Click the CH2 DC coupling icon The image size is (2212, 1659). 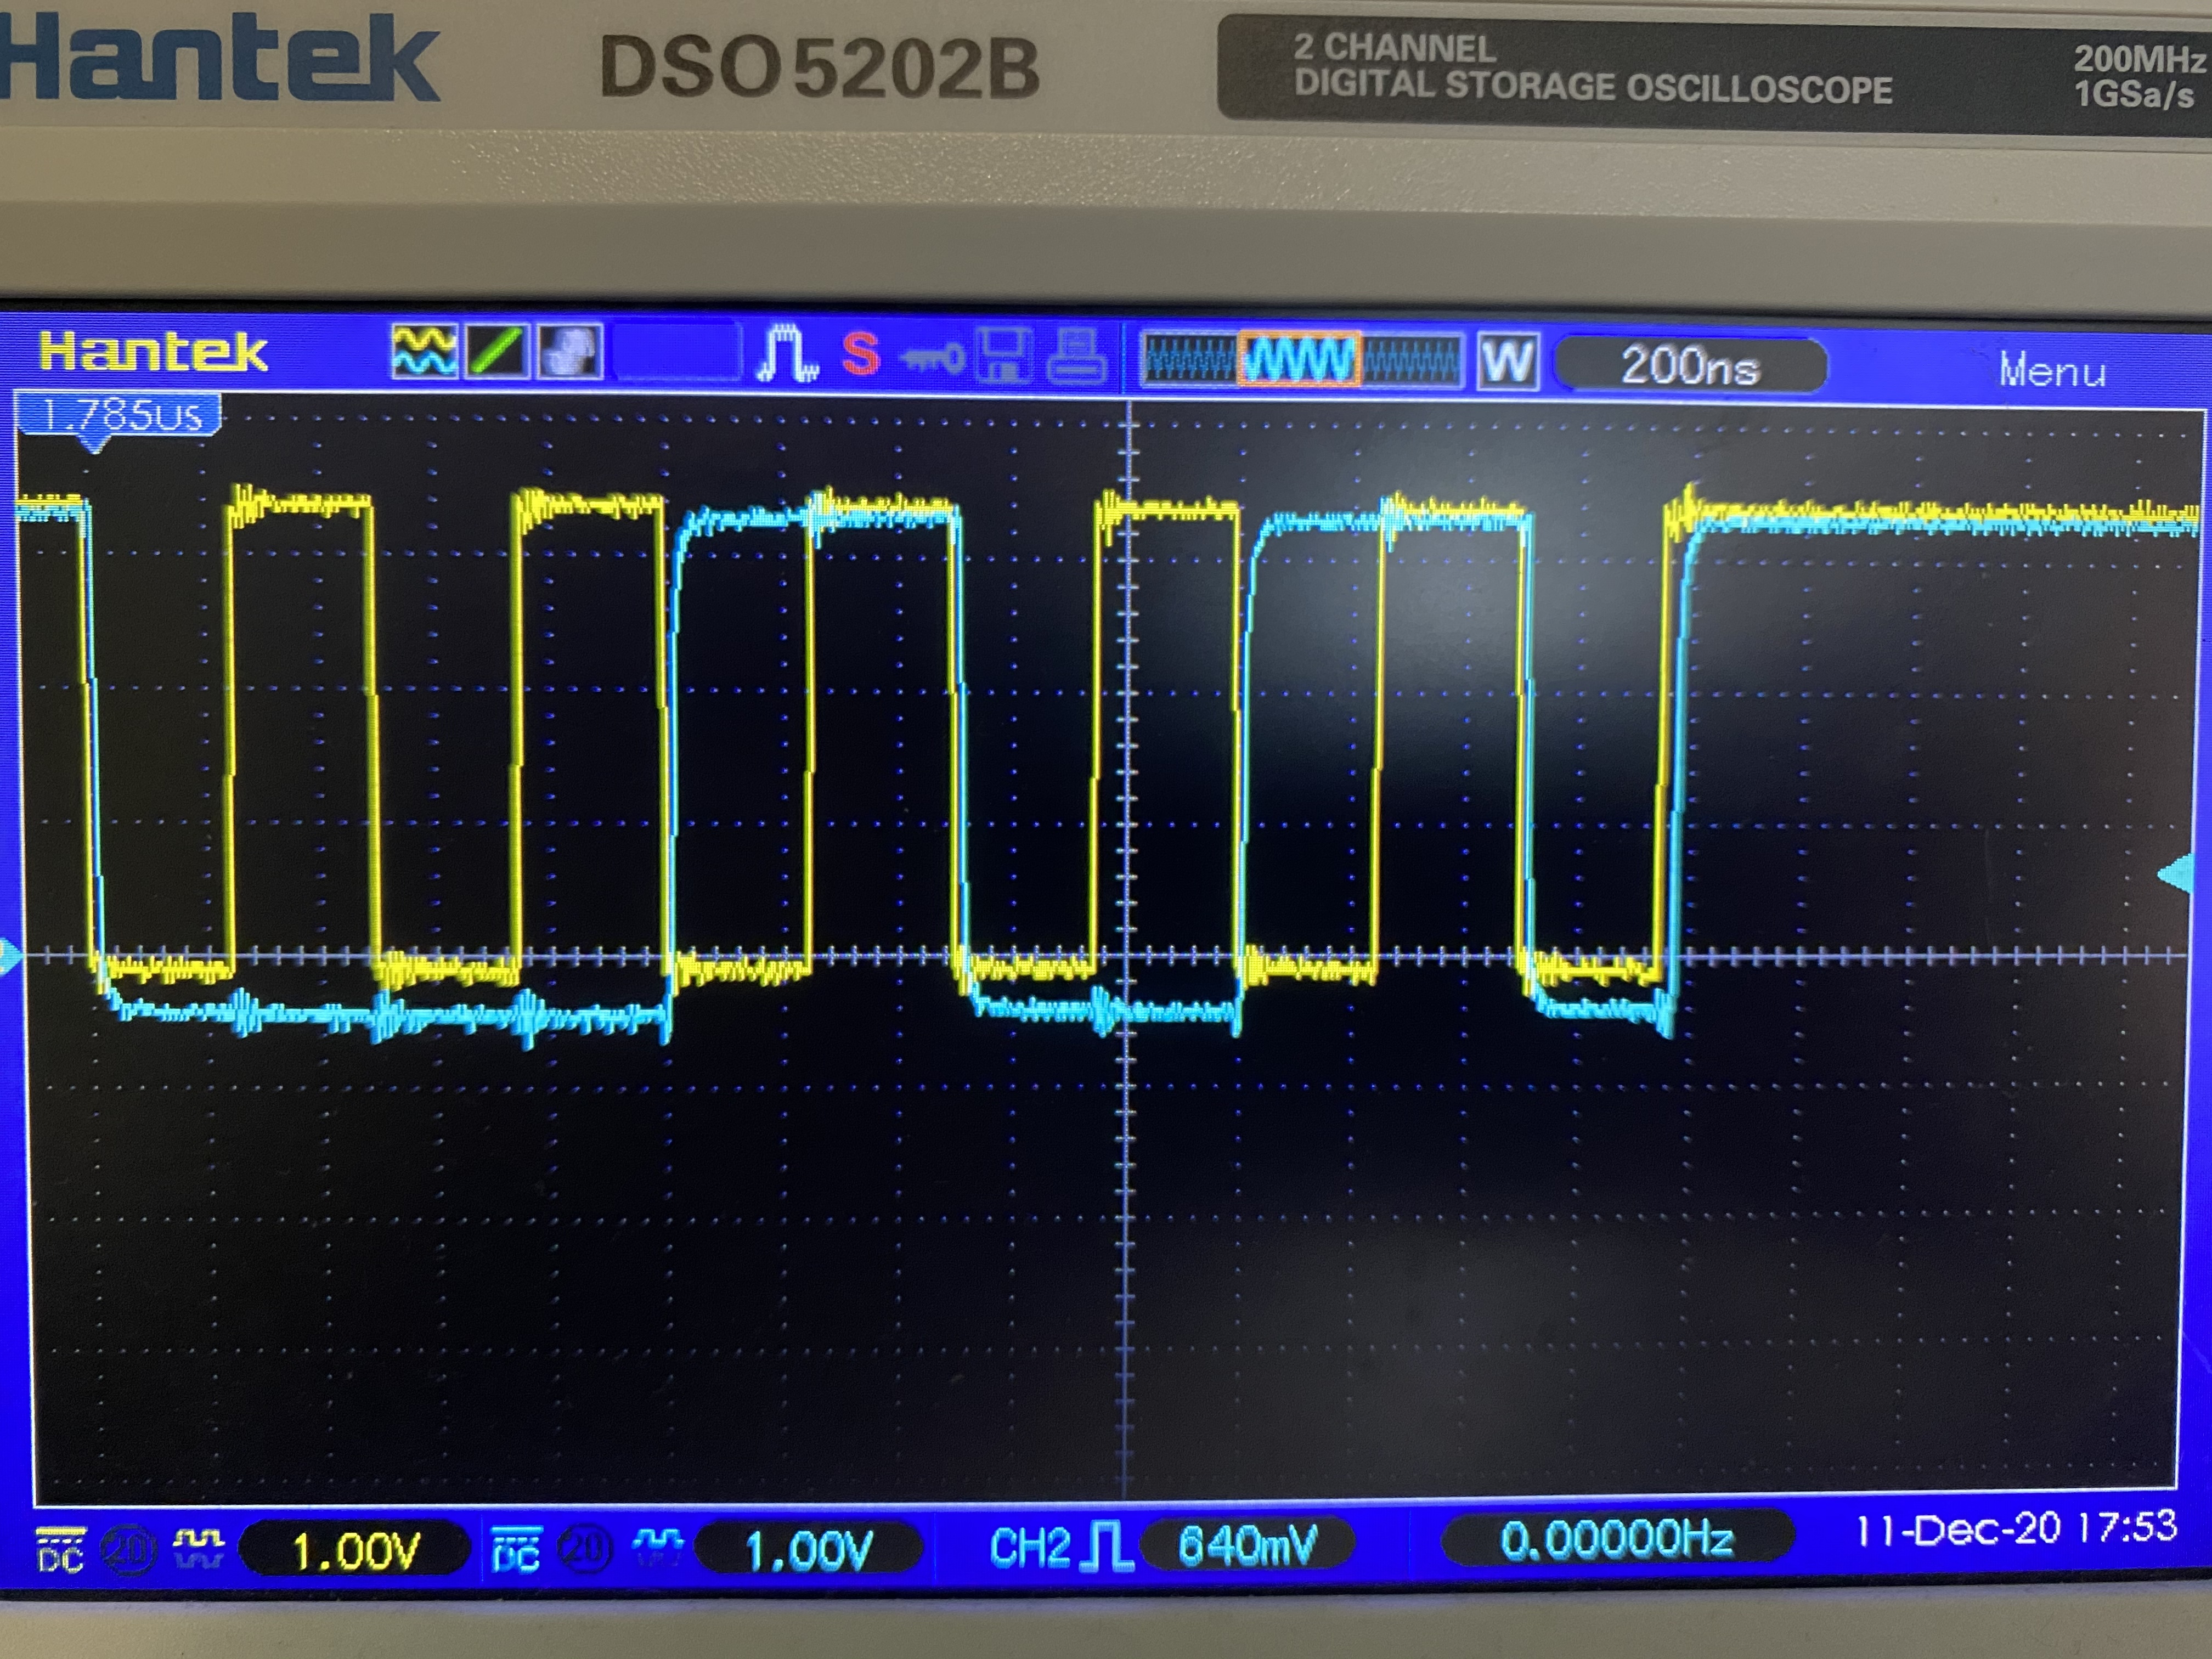pos(516,1550)
